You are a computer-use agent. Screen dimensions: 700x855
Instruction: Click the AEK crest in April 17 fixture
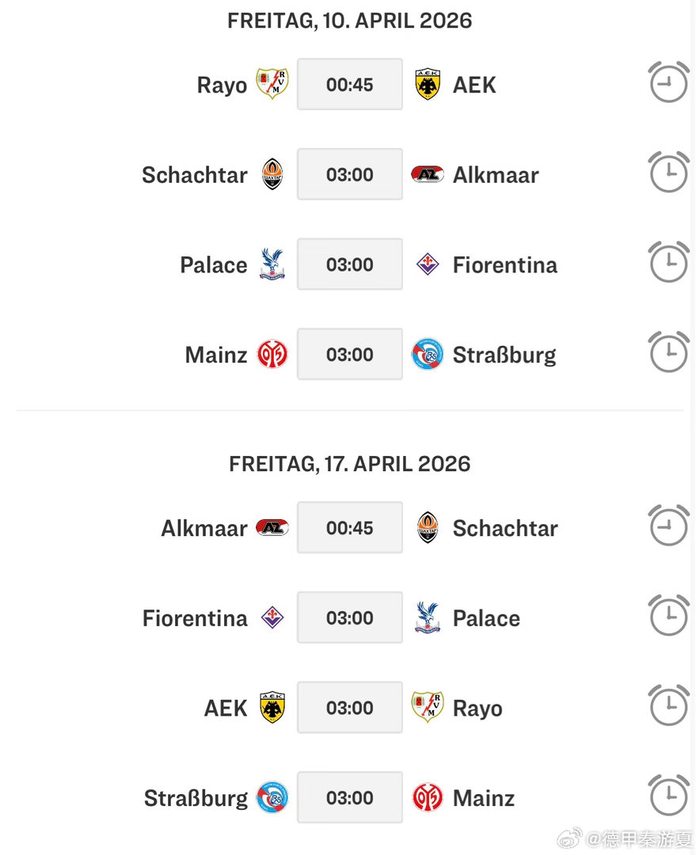click(x=272, y=708)
